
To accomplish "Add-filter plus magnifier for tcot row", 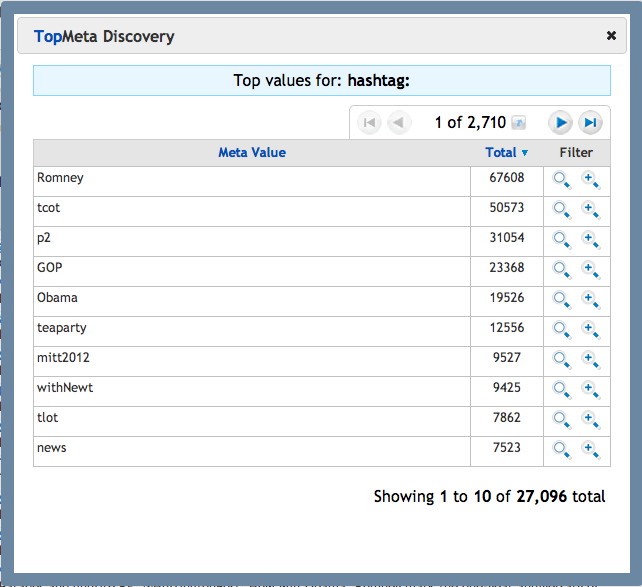I will click(x=591, y=210).
